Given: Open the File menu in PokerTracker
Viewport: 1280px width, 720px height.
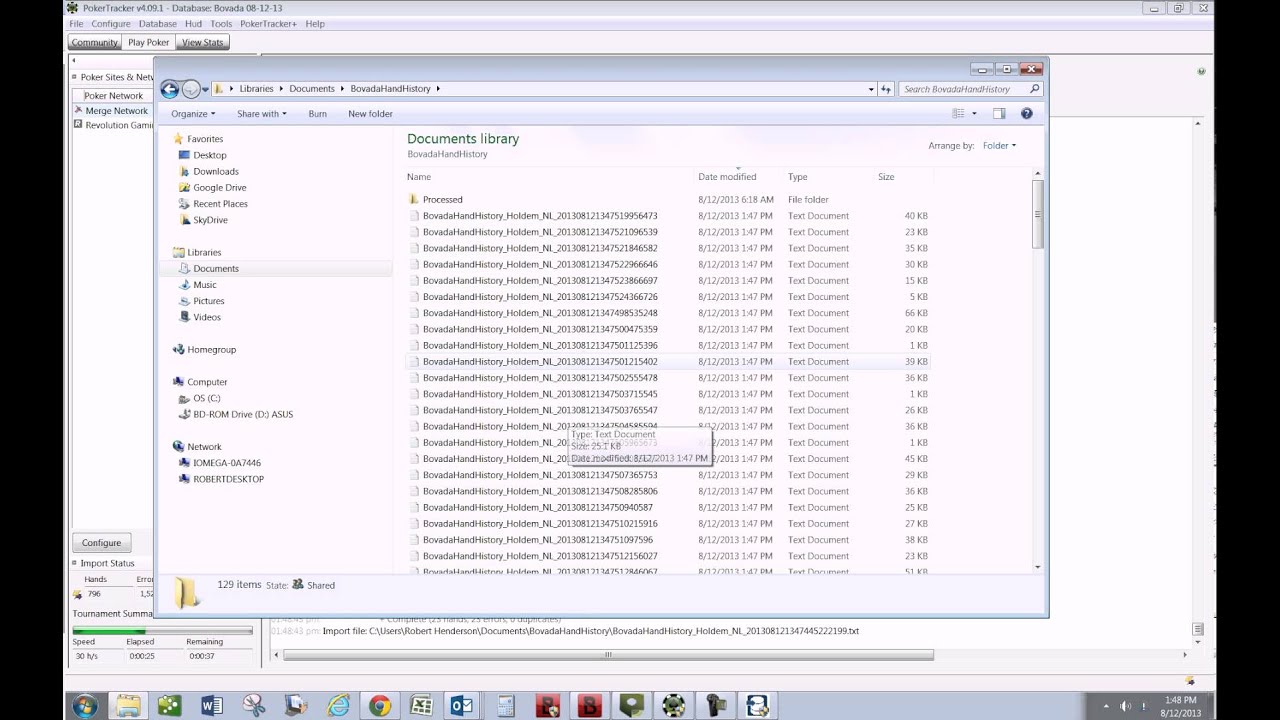Looking at the screenshot, I should pos(76,24).
